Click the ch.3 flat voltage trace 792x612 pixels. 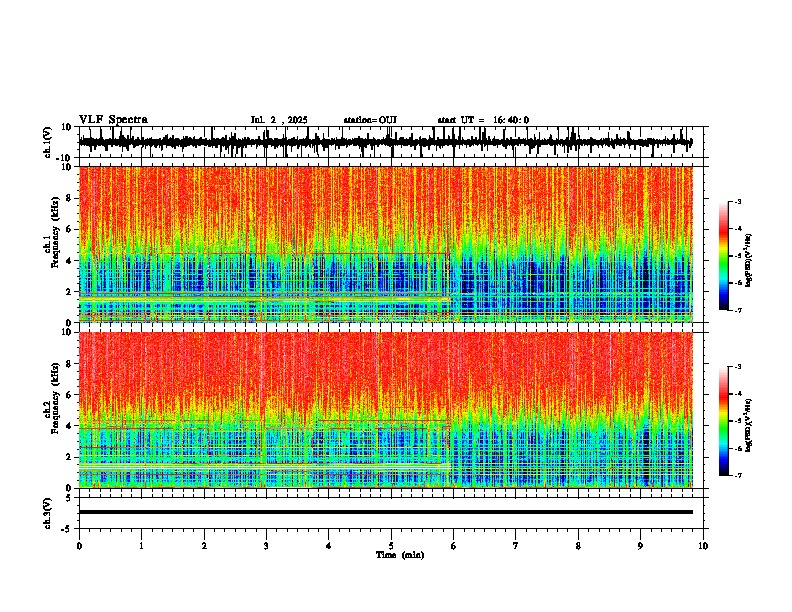pos(385,512)
